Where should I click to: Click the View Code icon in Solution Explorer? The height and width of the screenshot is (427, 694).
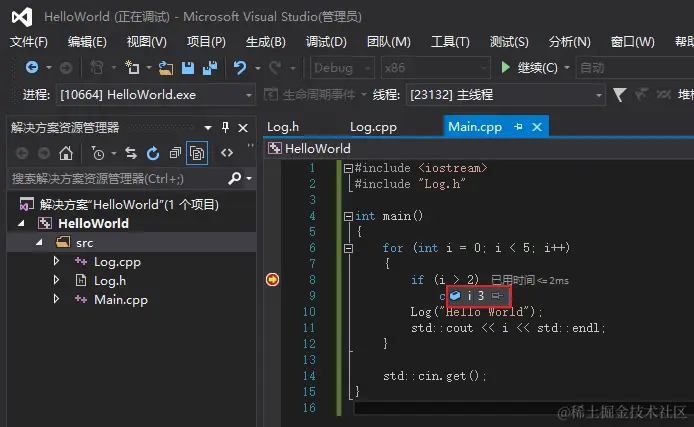[x=227, y=153]
